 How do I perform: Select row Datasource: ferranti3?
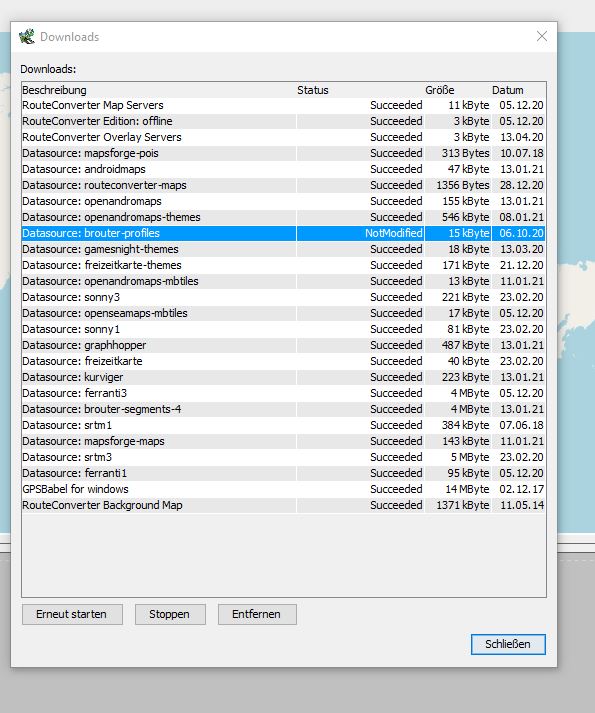[283, 393]
